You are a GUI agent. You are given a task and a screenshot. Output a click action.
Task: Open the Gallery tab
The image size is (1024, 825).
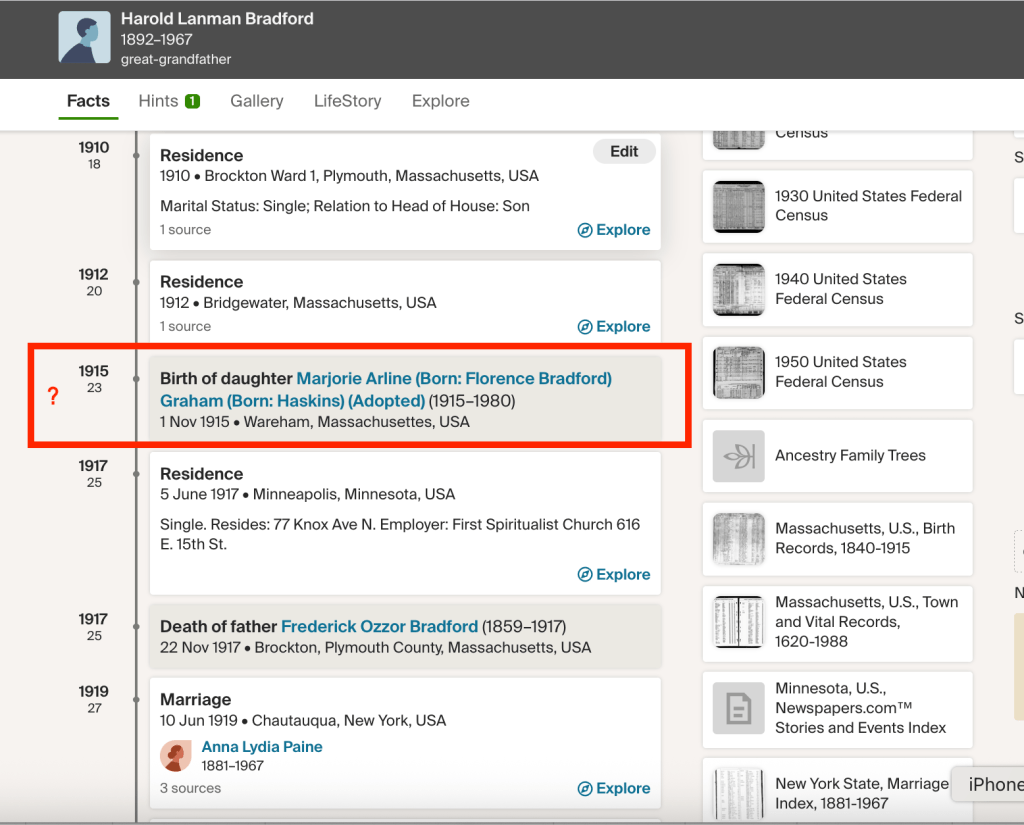tap(256, 101)
